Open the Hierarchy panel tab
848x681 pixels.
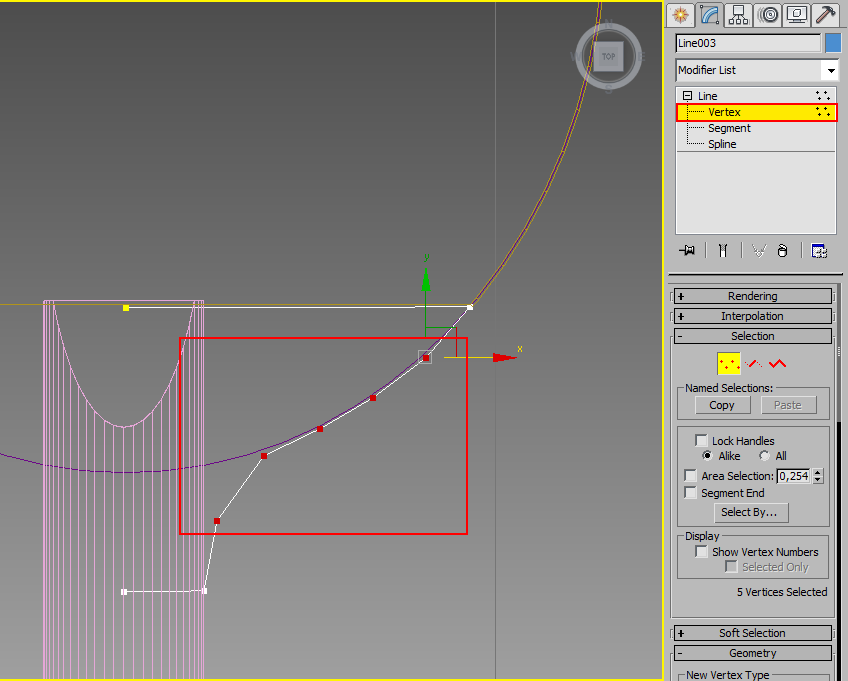pos(738,15)
